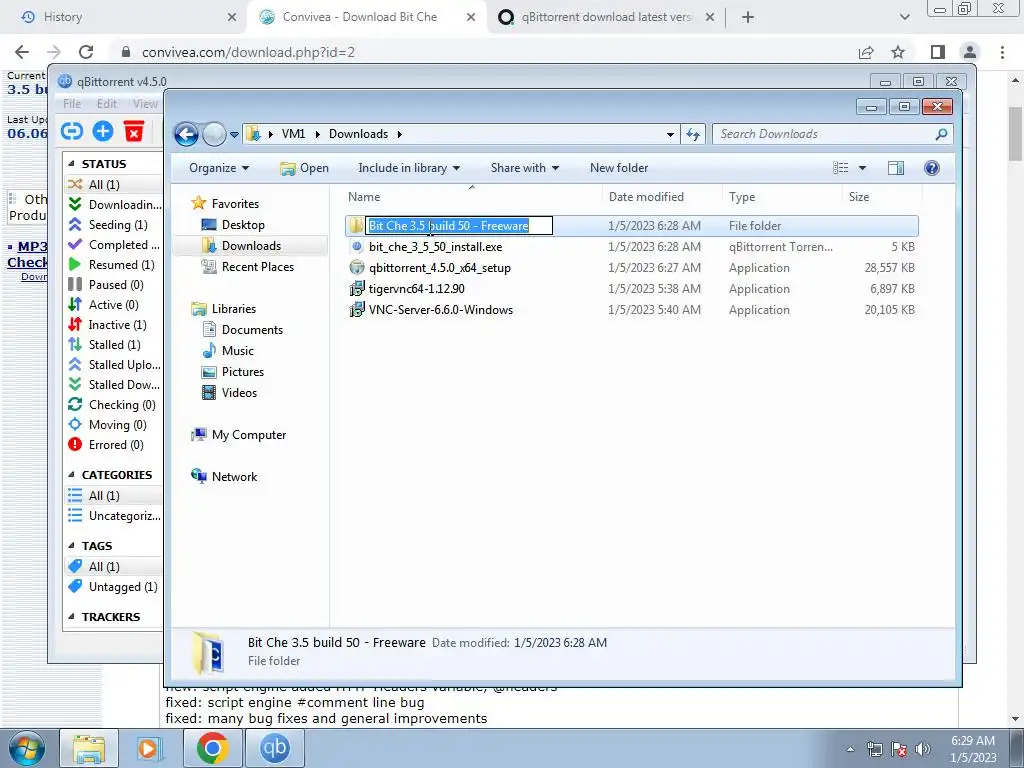Open the qBittorrent File menu

pos(72,103)
